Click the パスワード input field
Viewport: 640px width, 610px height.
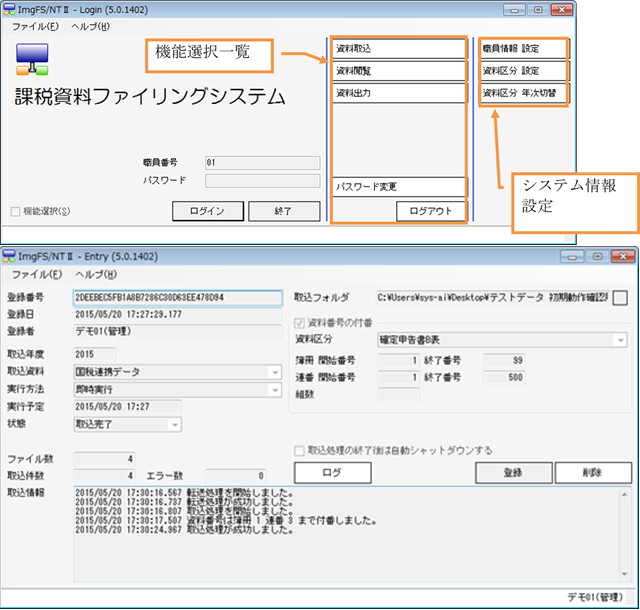click(x=262, y=181)
